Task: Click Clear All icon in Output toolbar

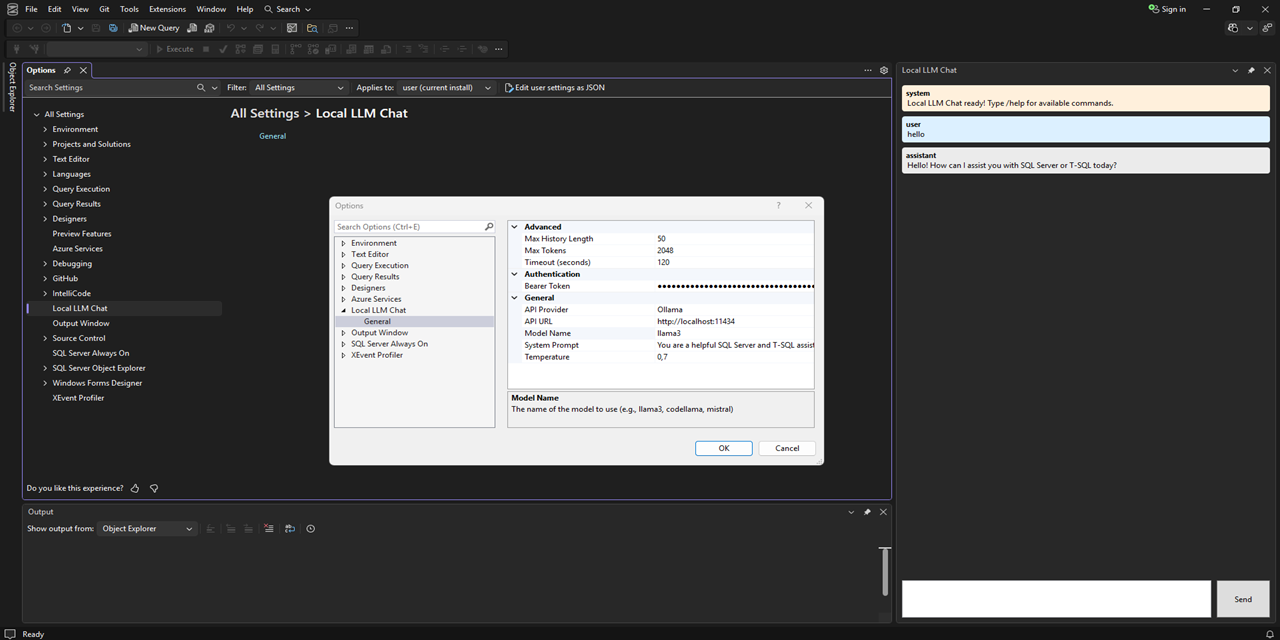Action: [x=268, y=528]
